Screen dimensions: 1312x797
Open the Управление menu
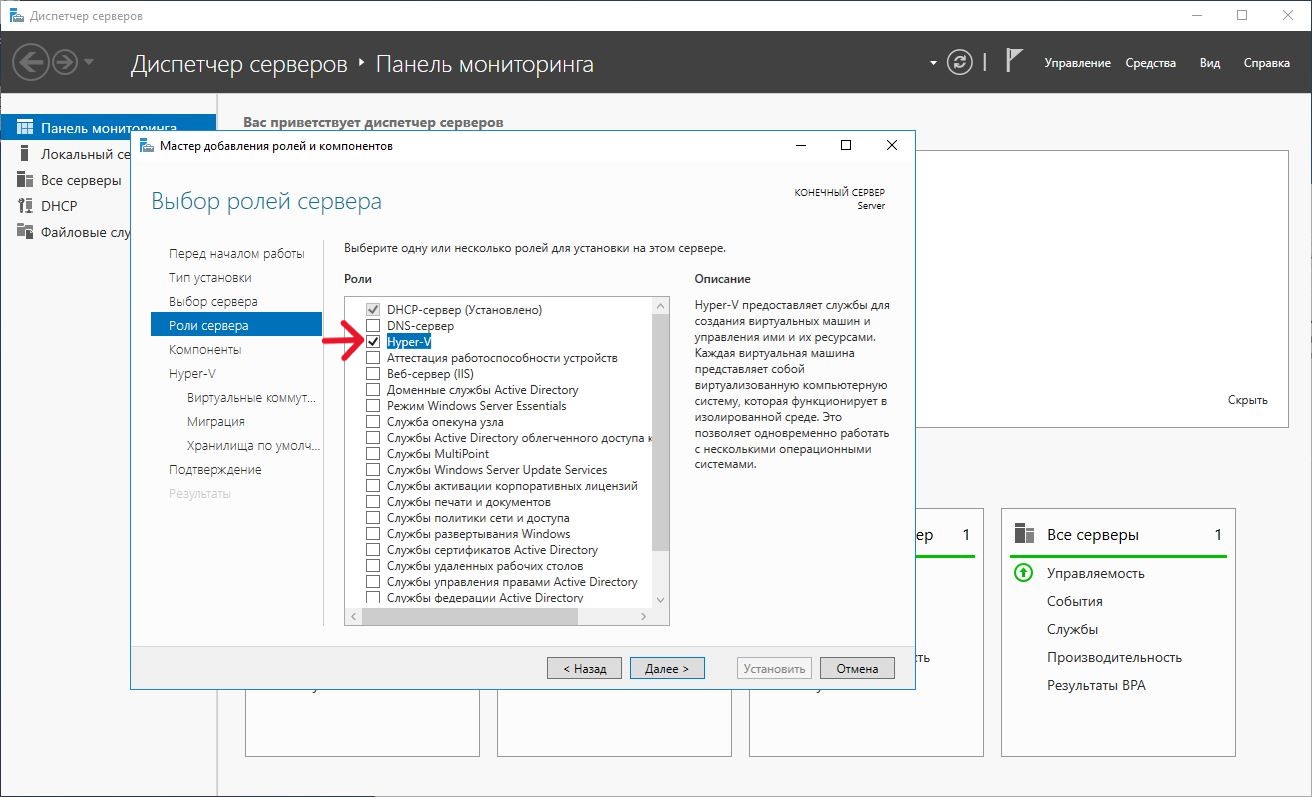point(1077,63)
